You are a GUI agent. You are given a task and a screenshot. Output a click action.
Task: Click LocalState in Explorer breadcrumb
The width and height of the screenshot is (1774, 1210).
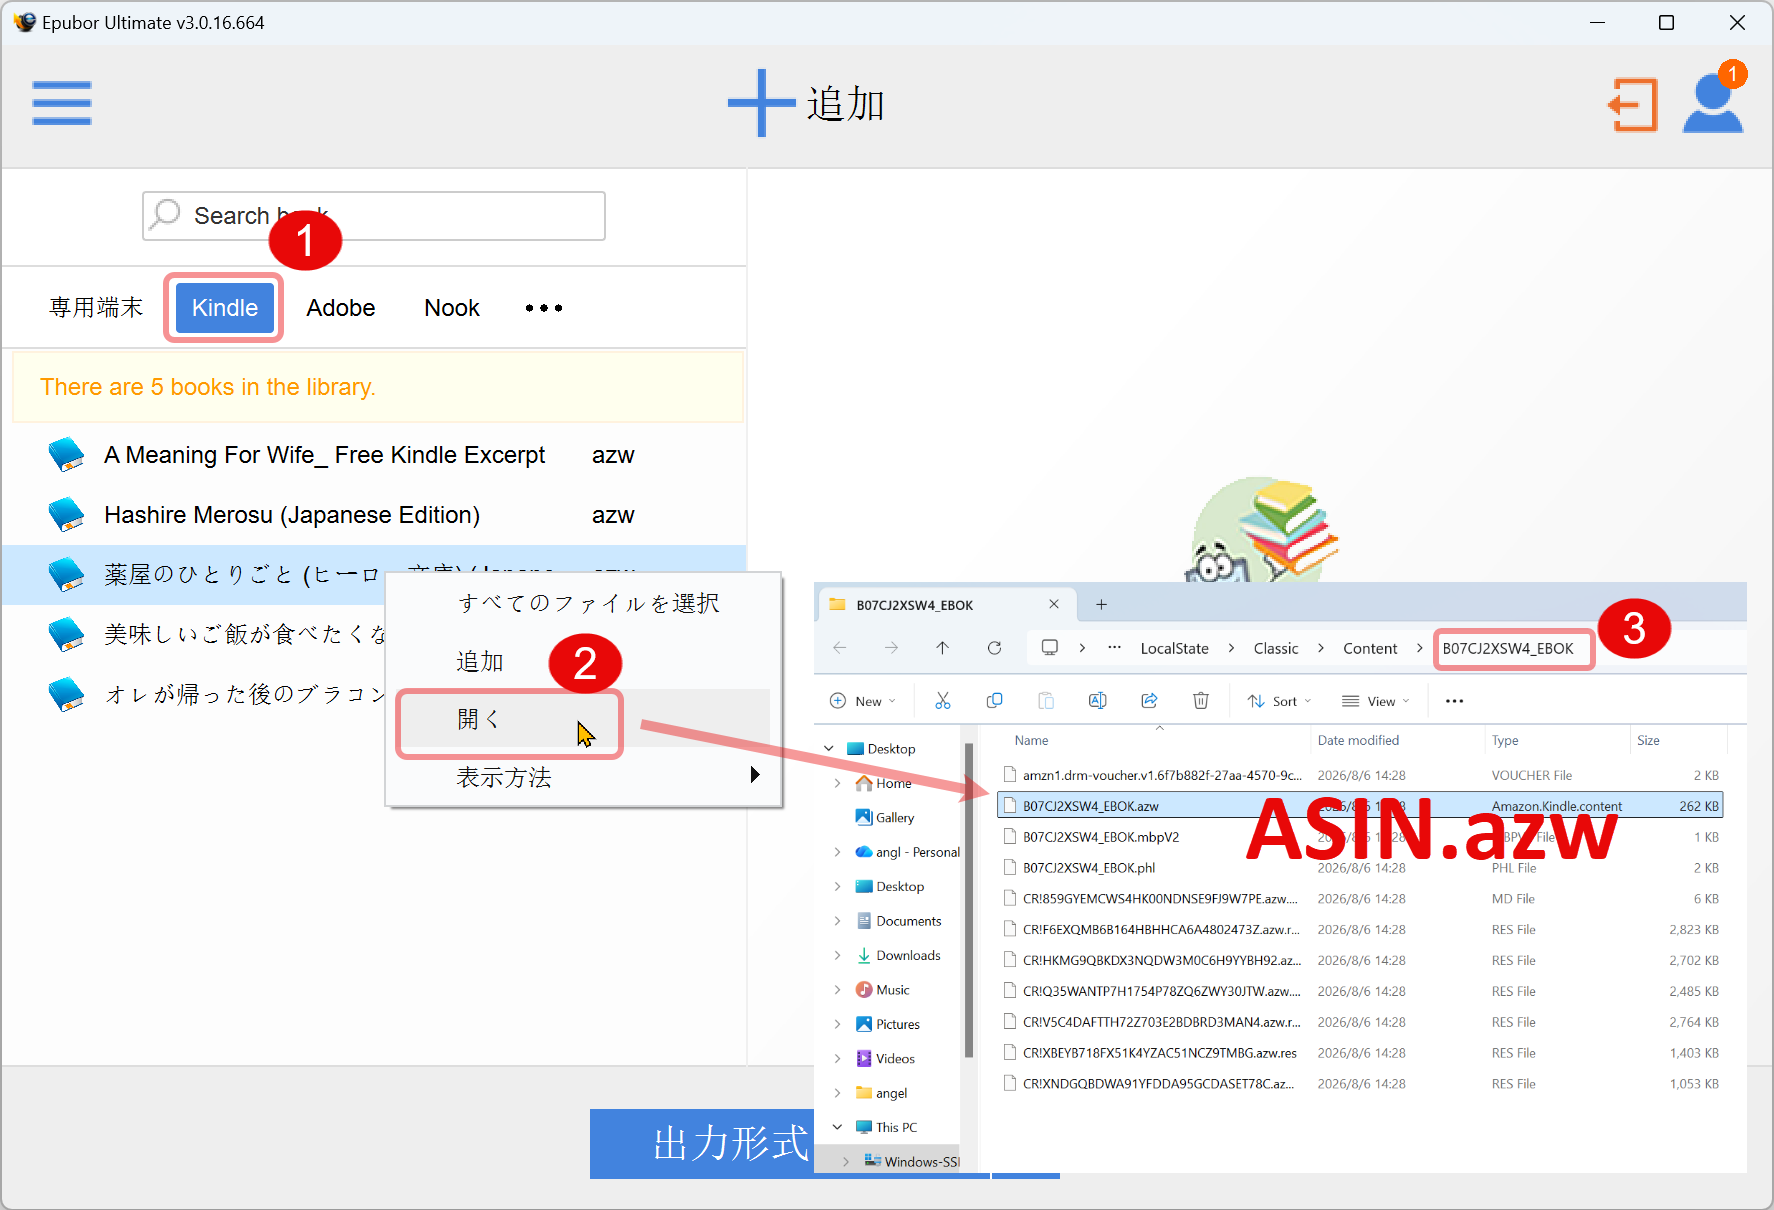coord(1175,648)
